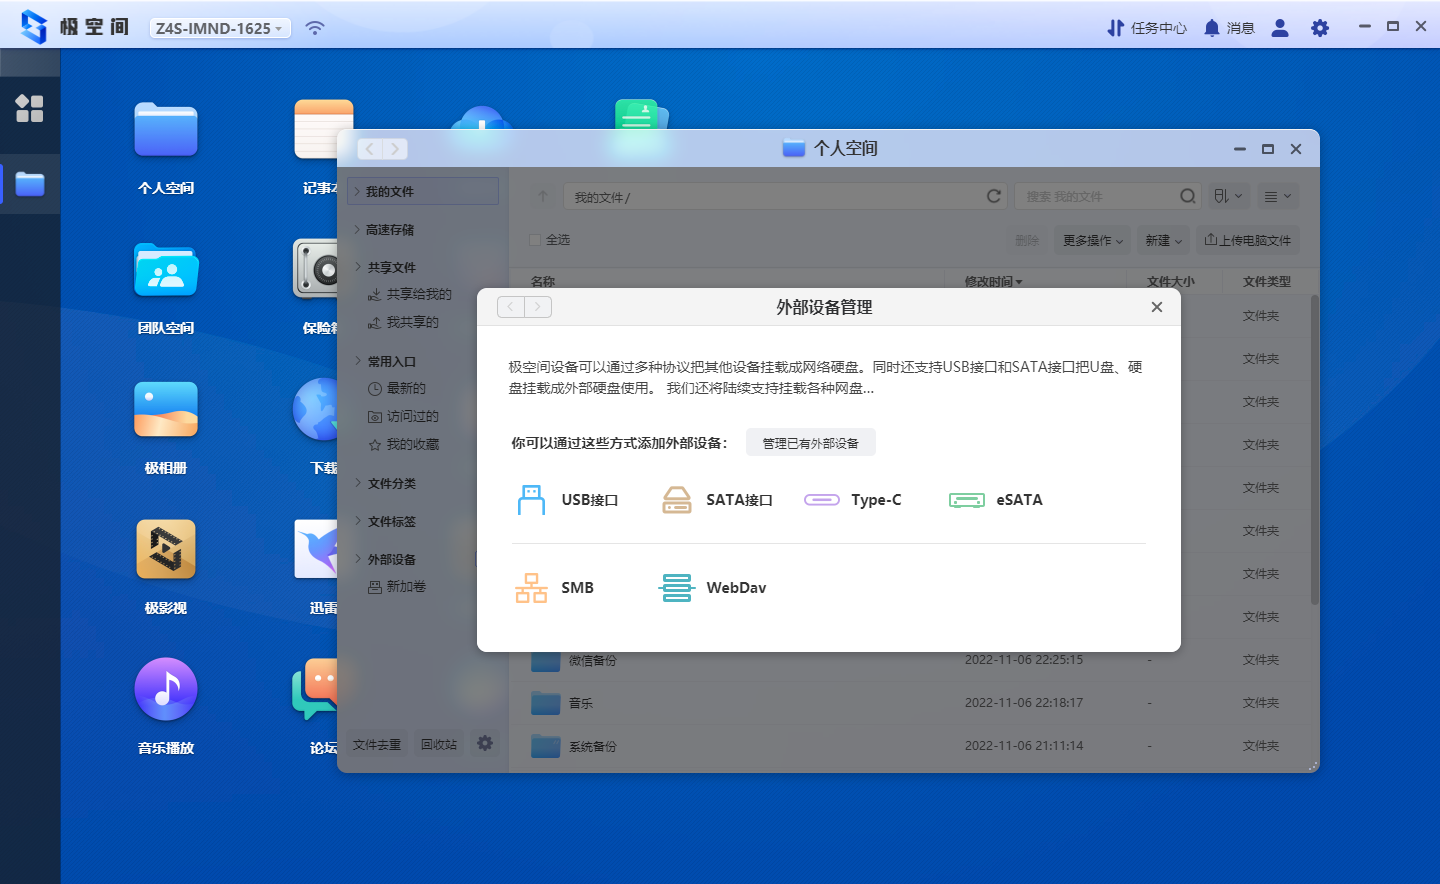Add a WebDav network mount

[x=713, y=588]
